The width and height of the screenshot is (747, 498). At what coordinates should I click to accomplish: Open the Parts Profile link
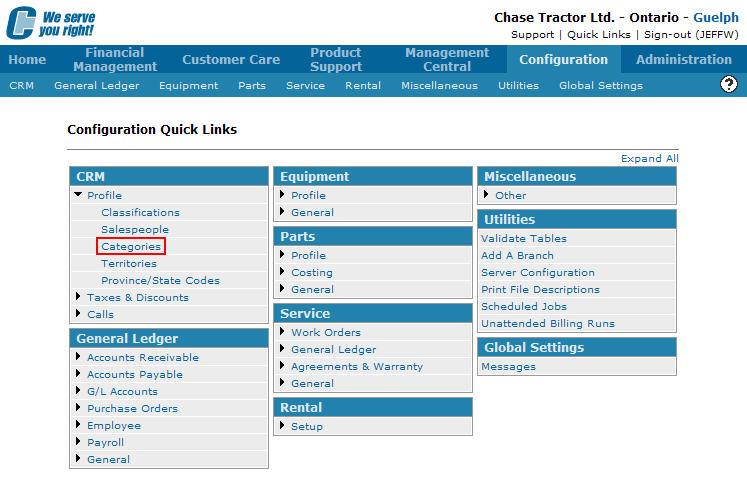pos(308,255)
